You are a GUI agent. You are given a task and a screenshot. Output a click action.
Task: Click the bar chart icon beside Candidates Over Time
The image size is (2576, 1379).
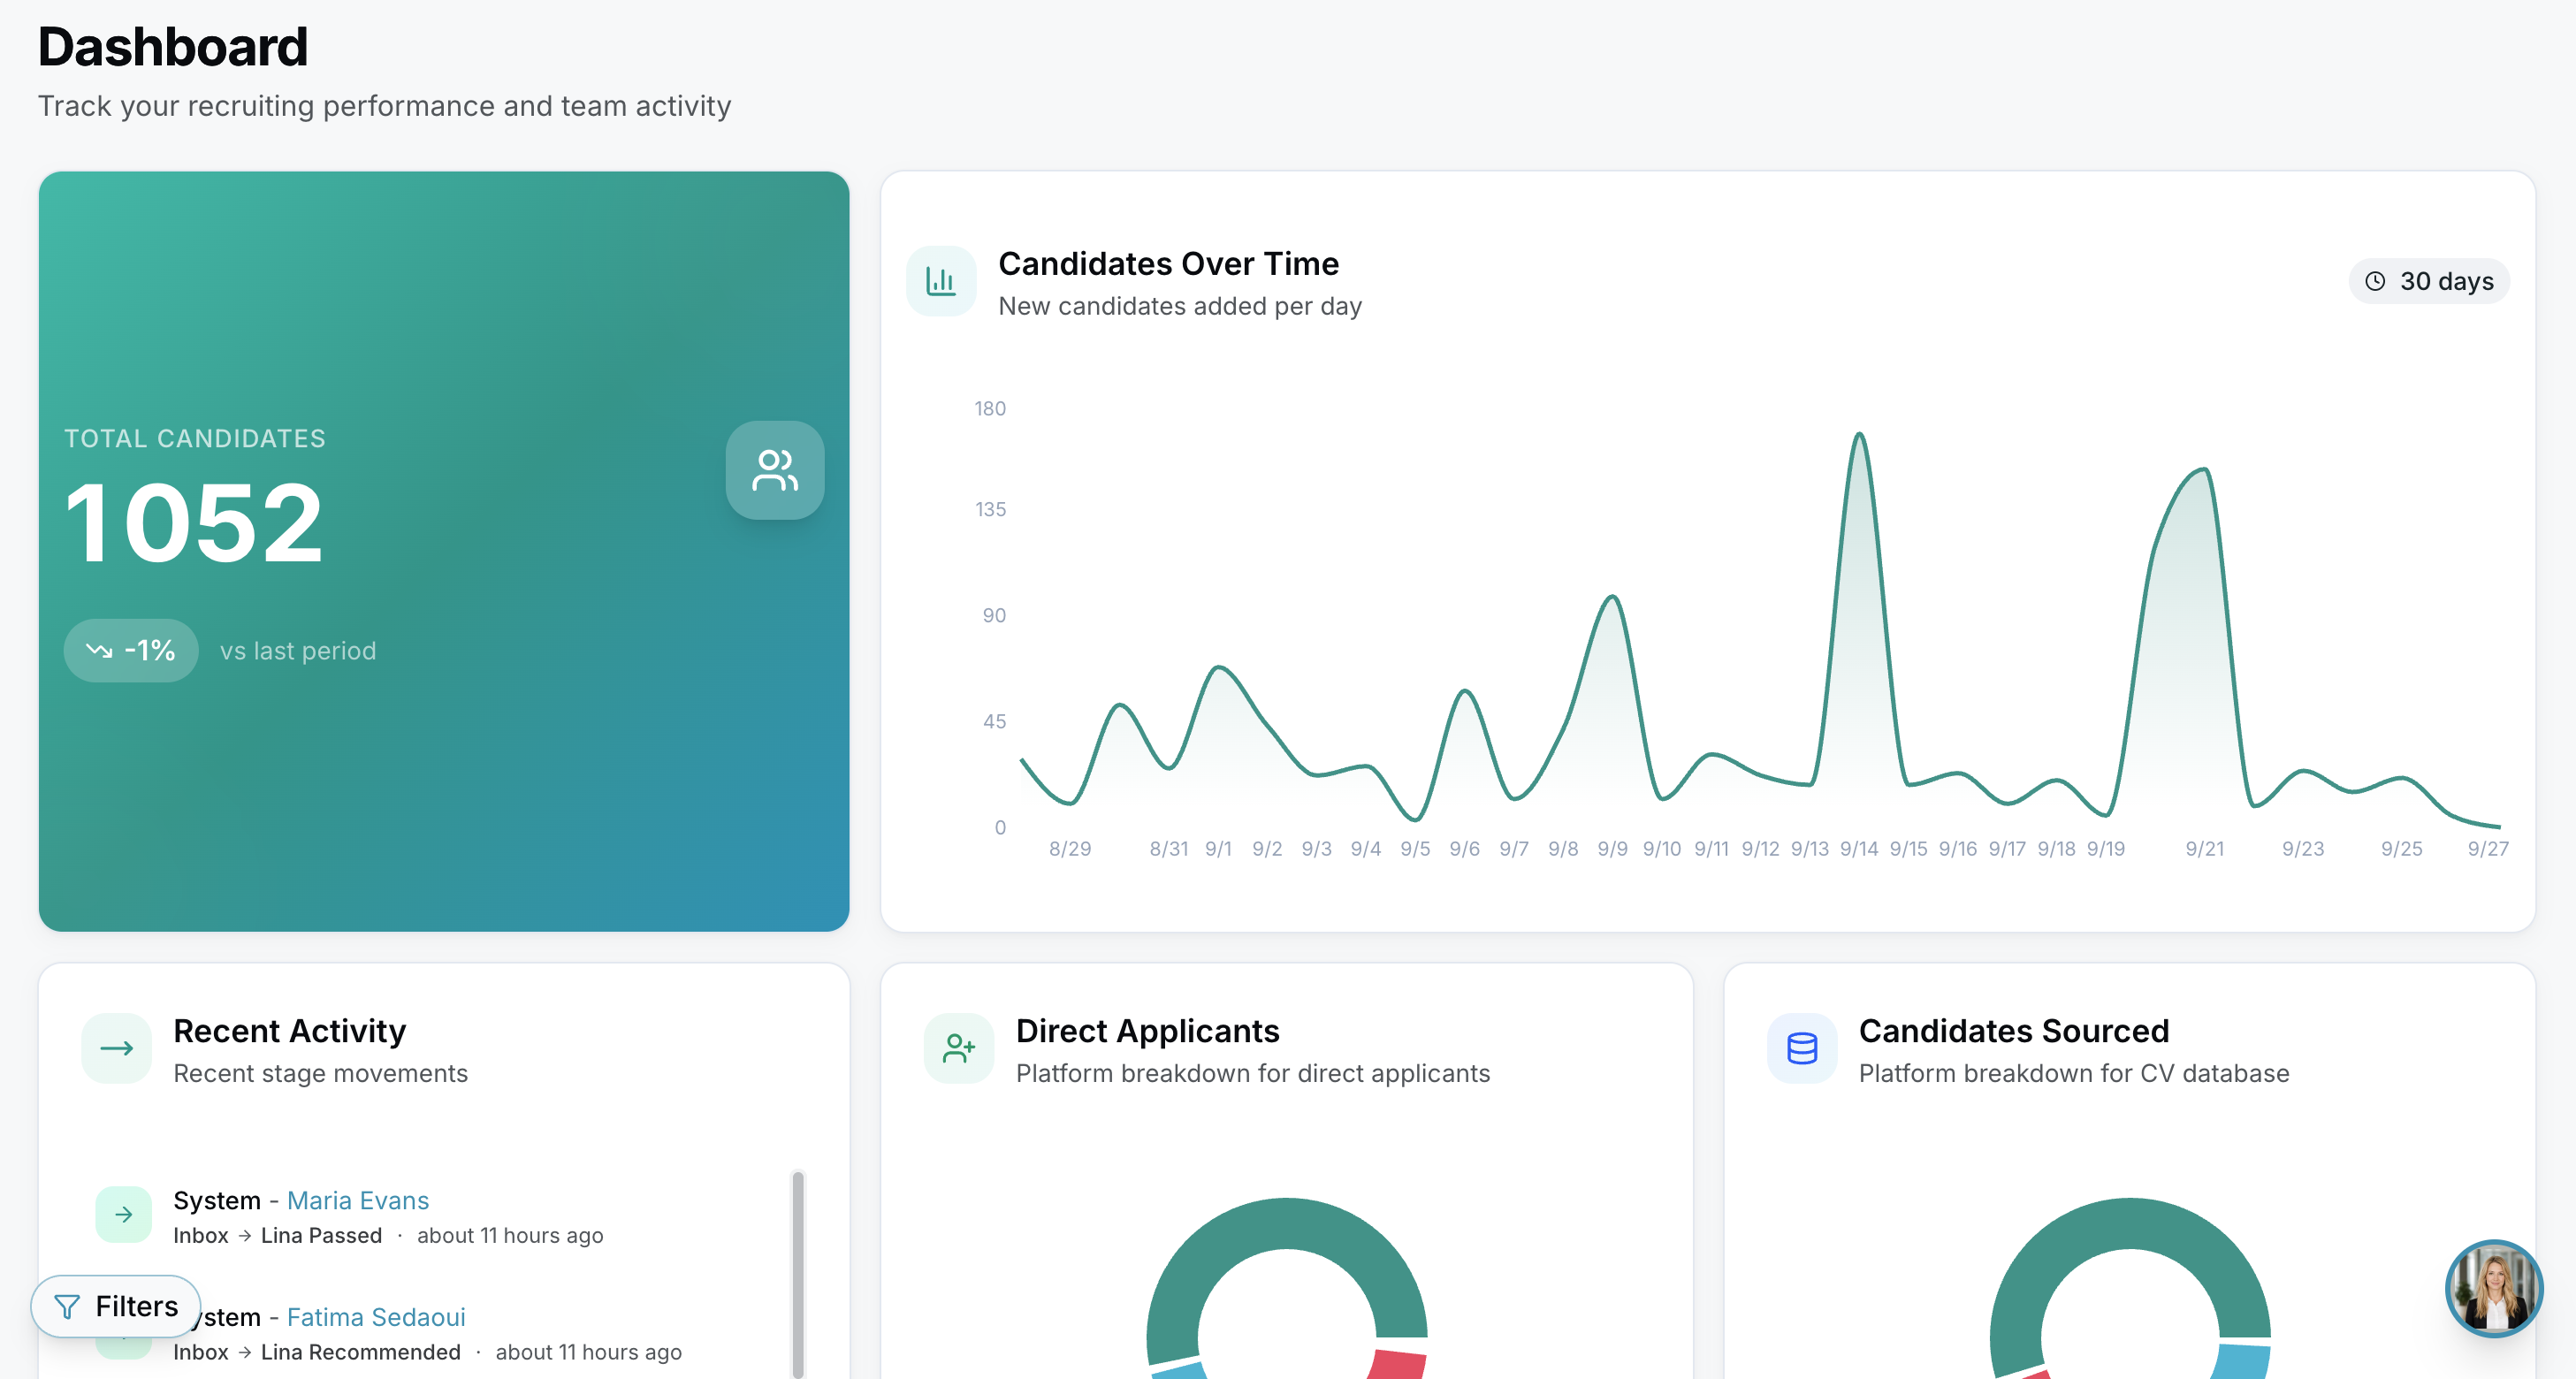tap(941, 281)
